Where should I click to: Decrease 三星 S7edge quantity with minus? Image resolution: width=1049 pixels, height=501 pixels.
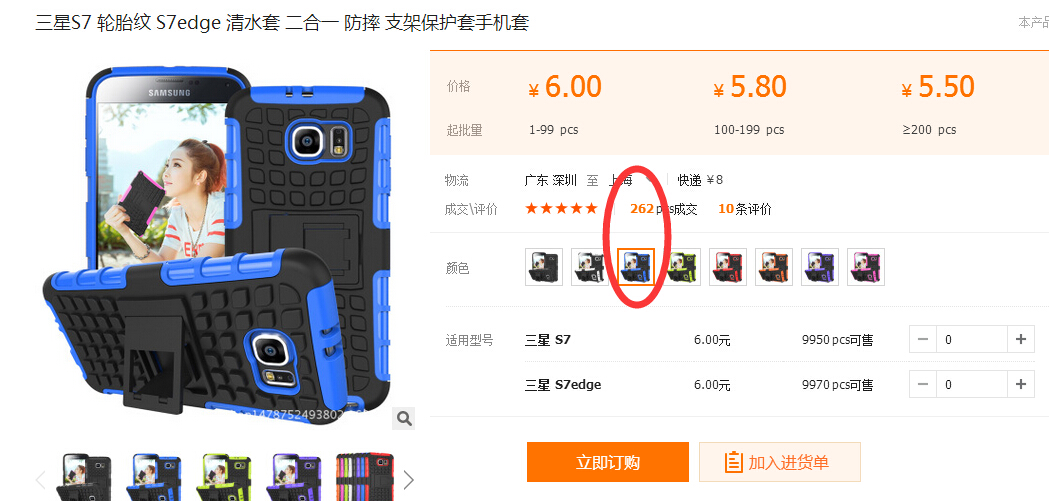point(923,385)
